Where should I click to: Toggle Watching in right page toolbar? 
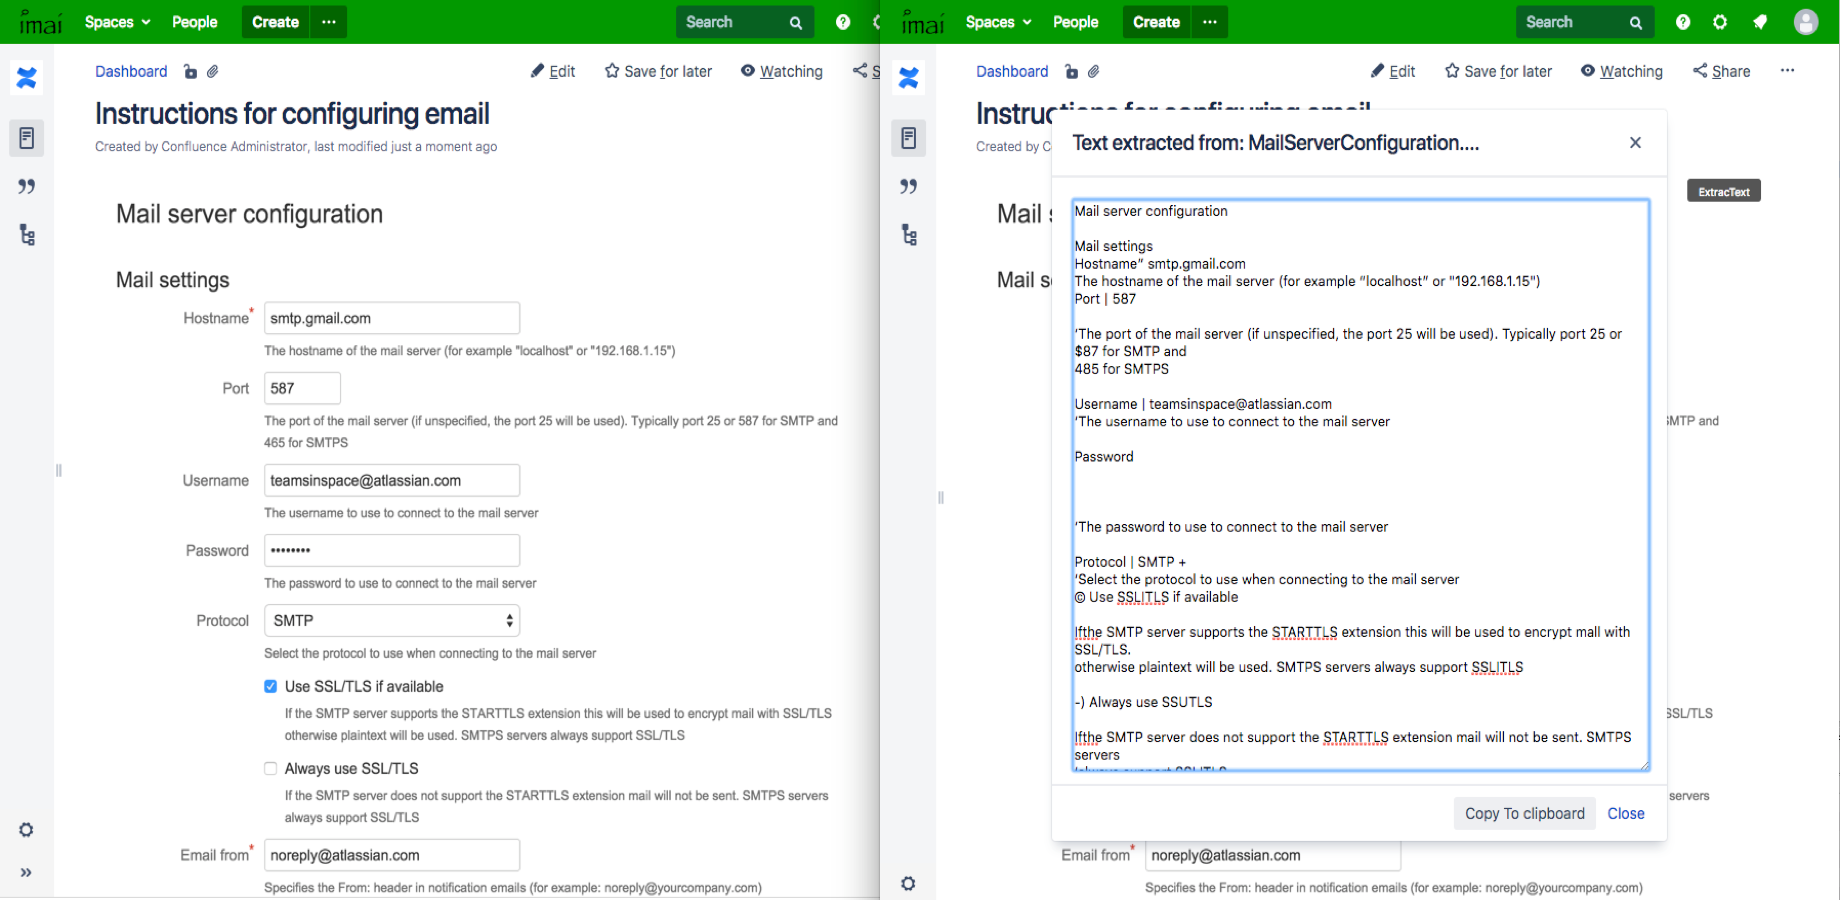pyautogui.click(x=1622, y=71)
